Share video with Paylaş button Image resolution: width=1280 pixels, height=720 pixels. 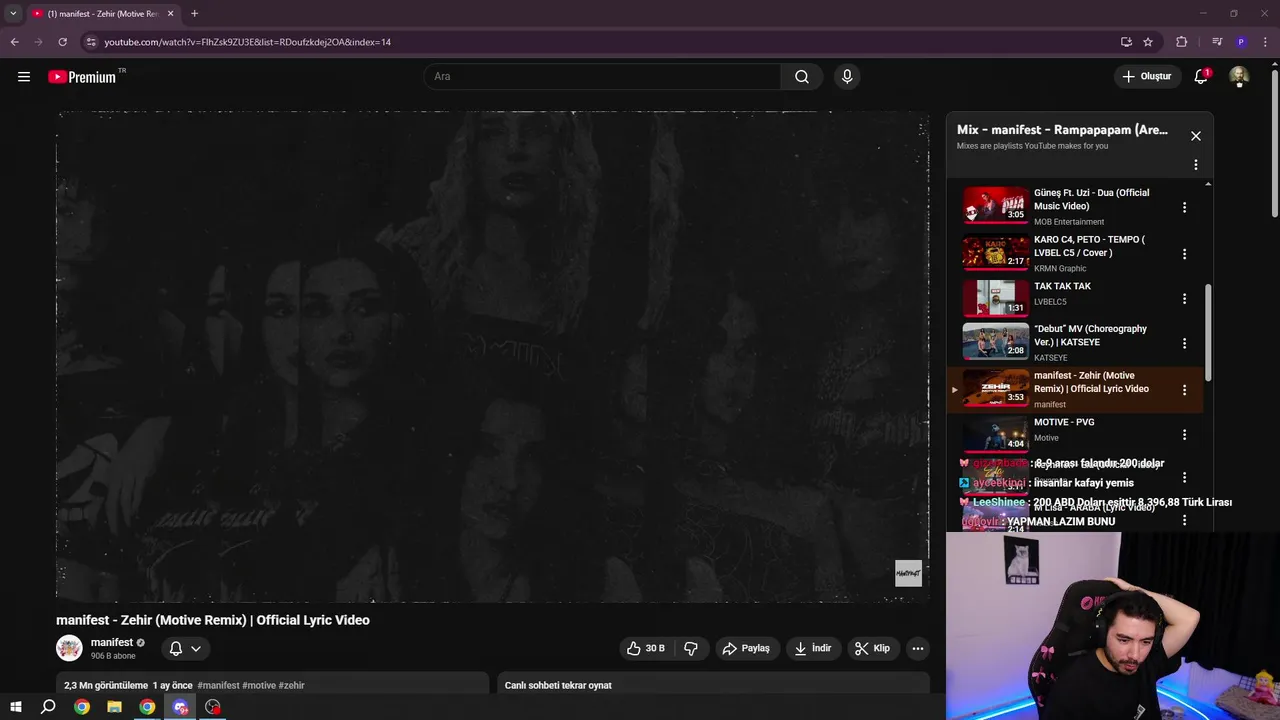pyautogui.click(x=746, y=649)
